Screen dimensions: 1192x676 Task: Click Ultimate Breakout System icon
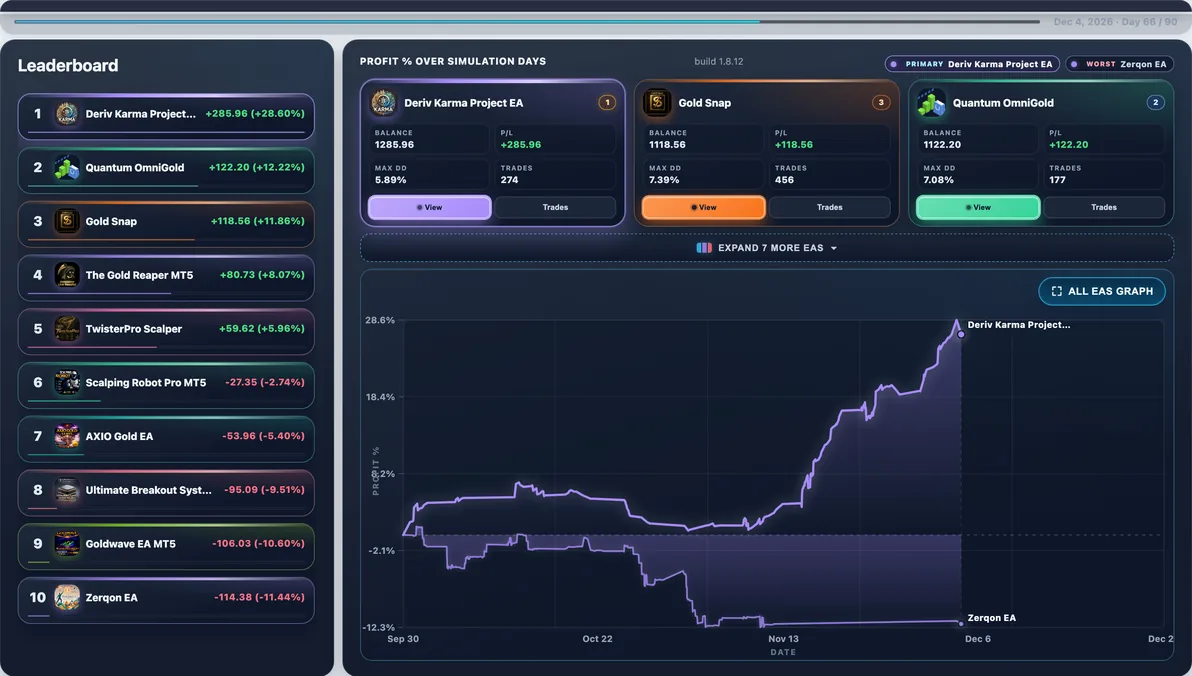point(67,490)
